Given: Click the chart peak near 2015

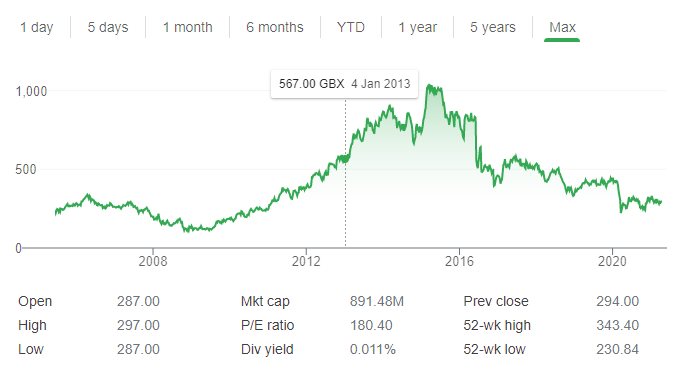Looking at the screenshot, I should tap(430, 86).
